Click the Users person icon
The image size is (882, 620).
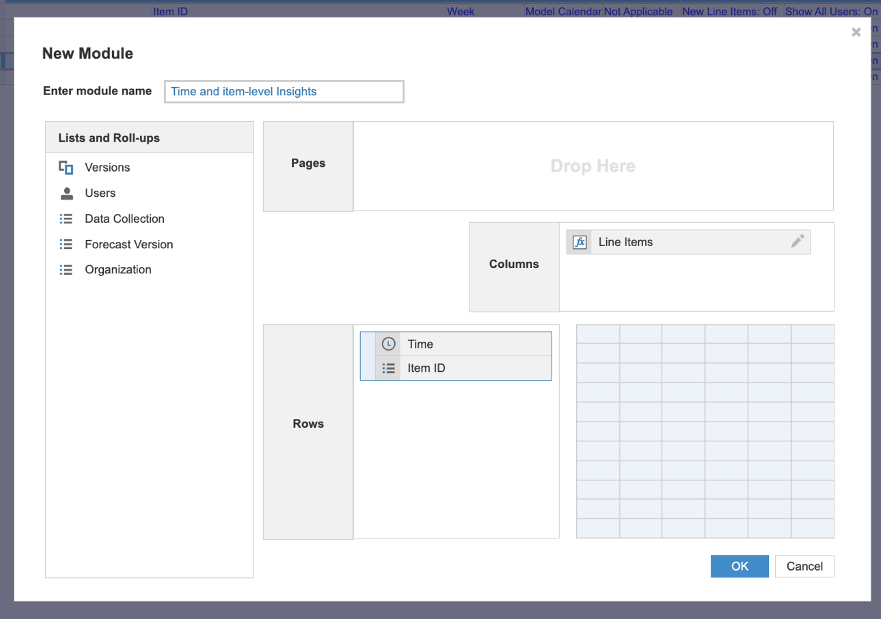(66, 193)
